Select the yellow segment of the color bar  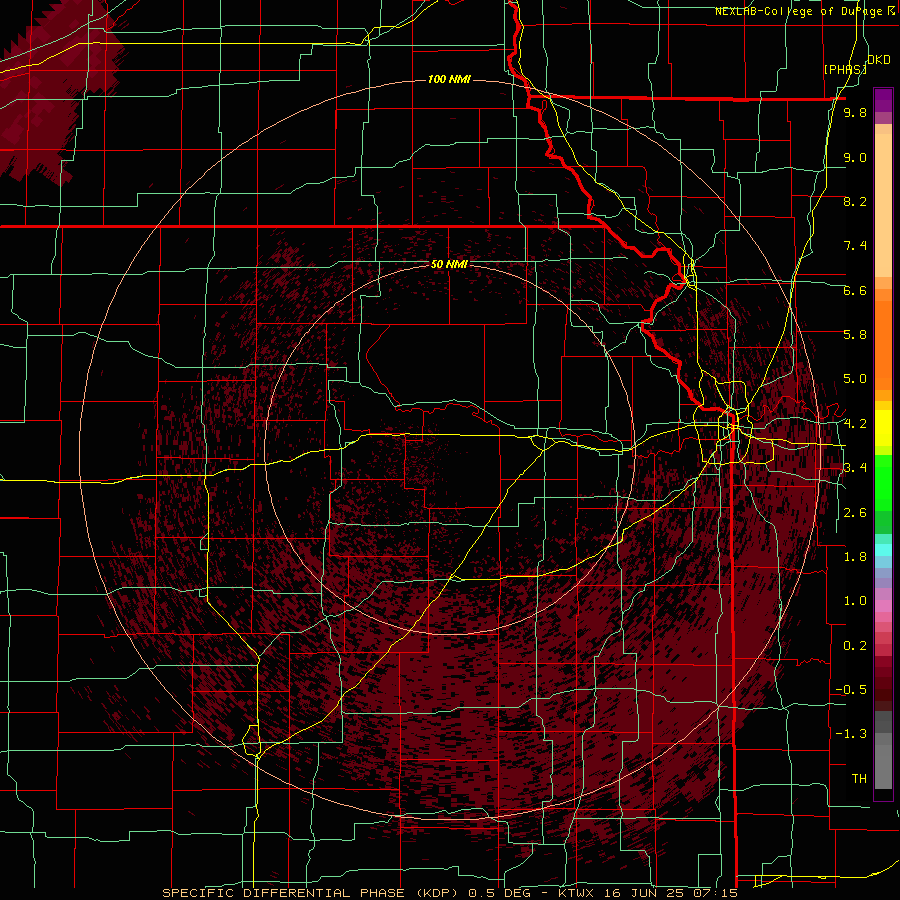pos(883,428)
